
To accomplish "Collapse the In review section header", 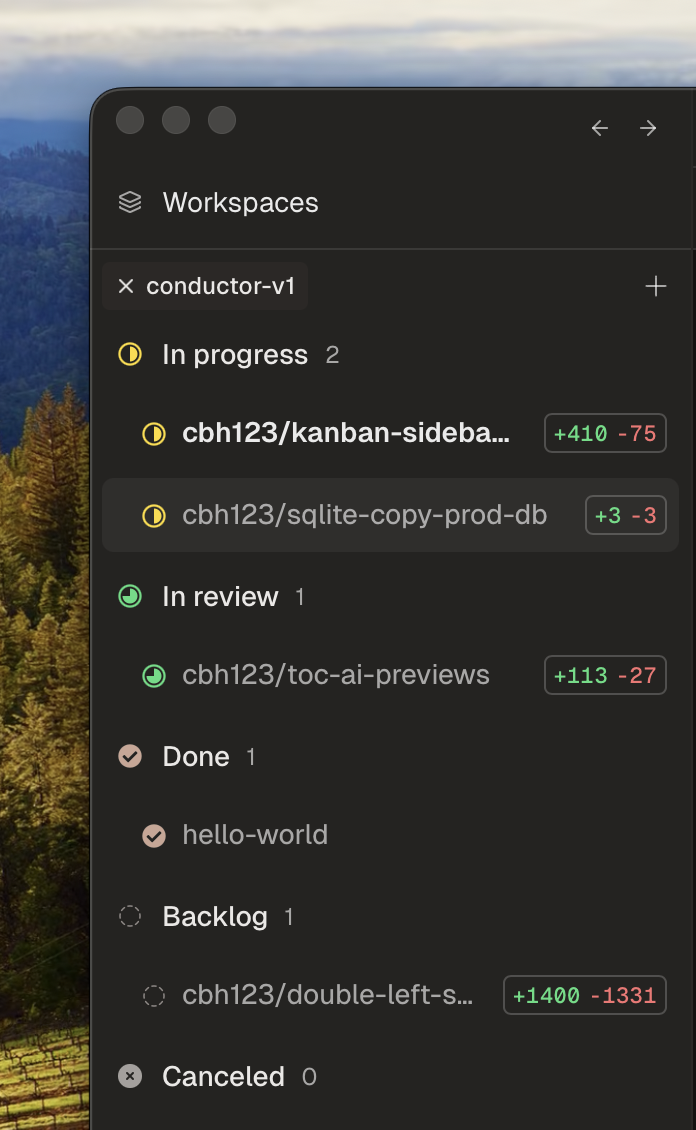I will [x=220, y=597].
